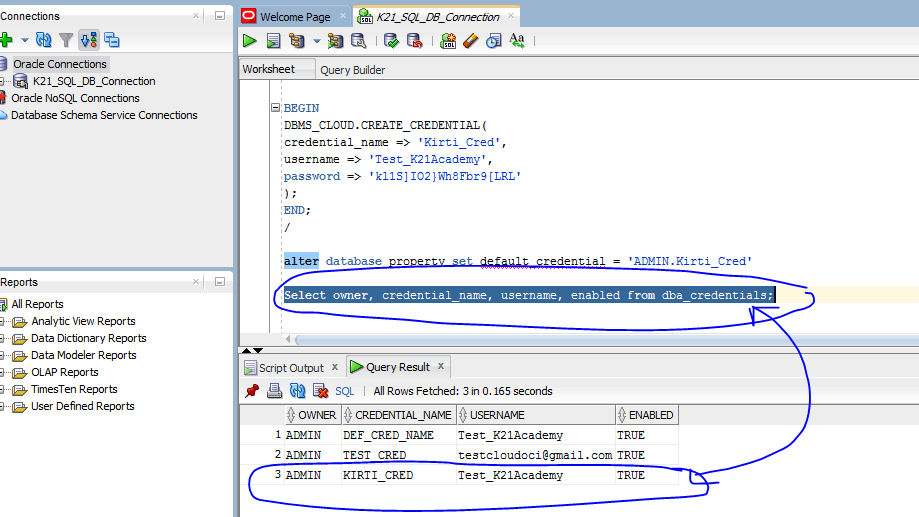Screen dimensions: 919x517
Task: Close the Script Output tab
Action: click(x=335, y=367)
